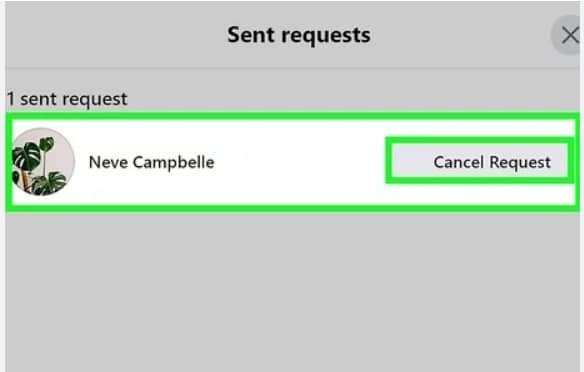The image size is (584, 372).
Task: Click the X icon in the header
Action: click(567, 35)
